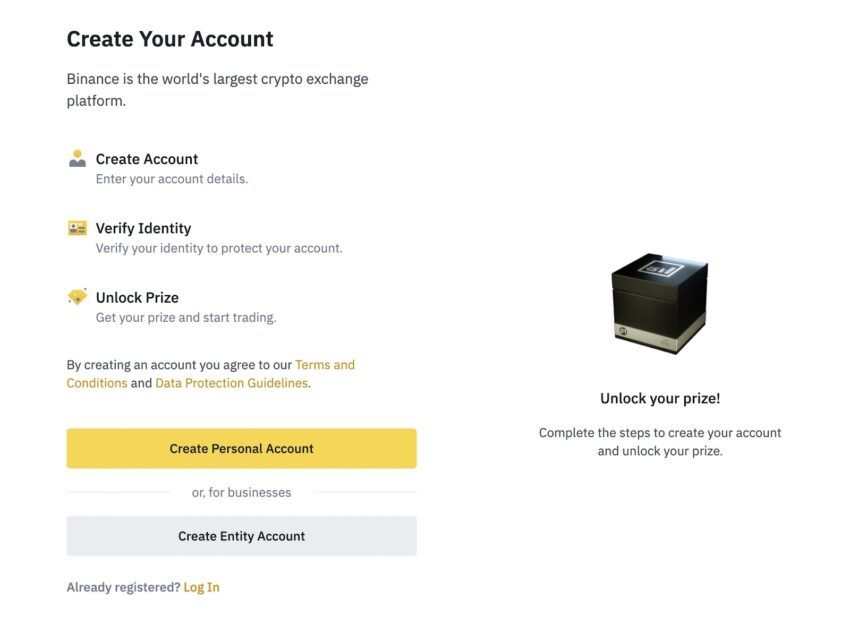Select the Verify Identity step title

click(x=144, y=228)
